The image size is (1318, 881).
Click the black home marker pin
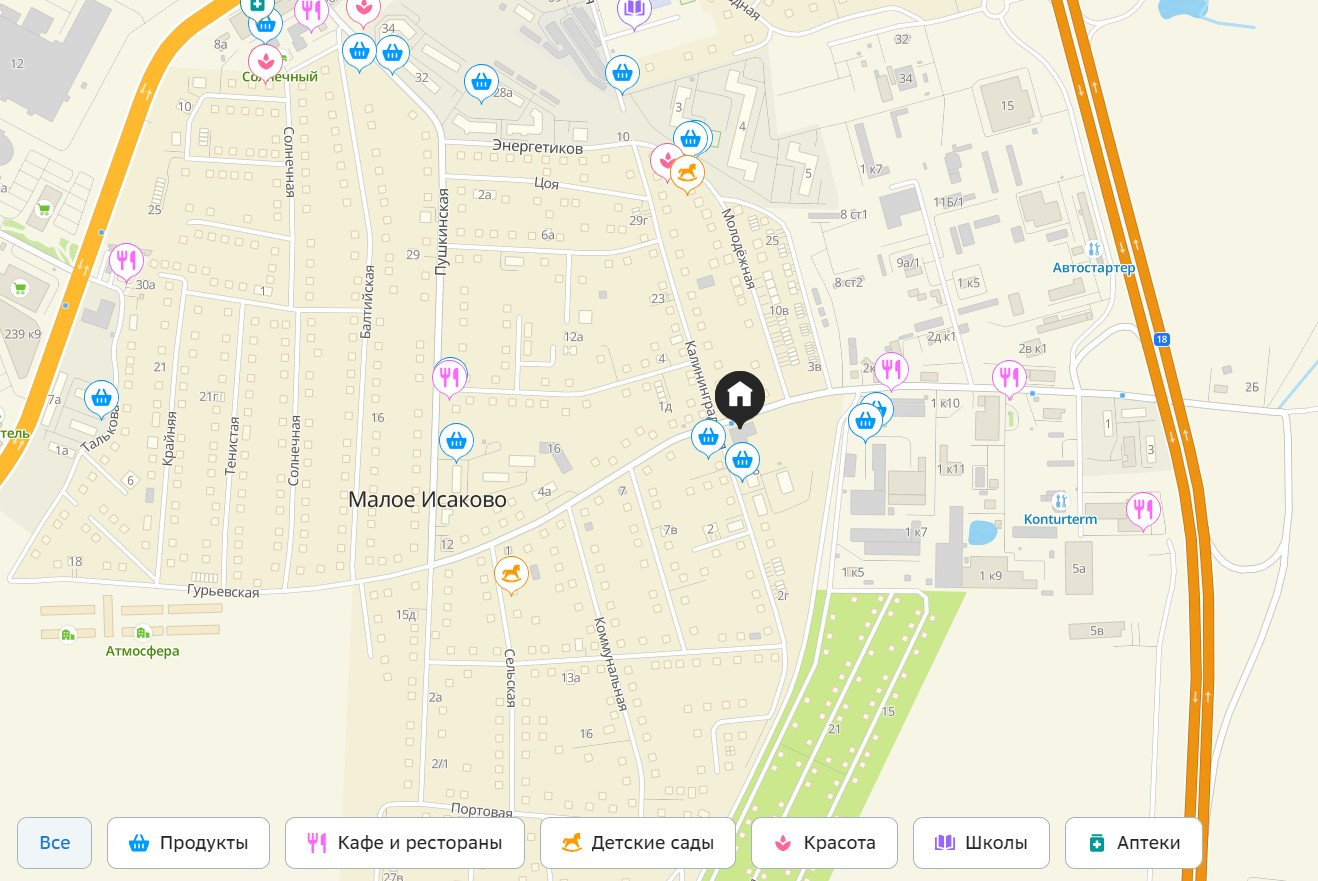point(739,398)
